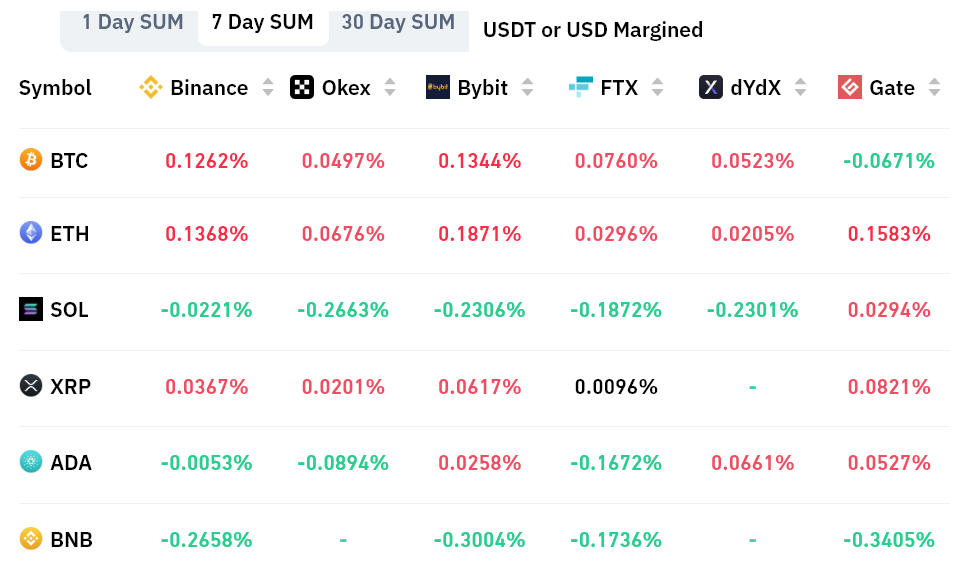Click the XRP coin icon
Screen dimensions: 956x579
[31, 385]
